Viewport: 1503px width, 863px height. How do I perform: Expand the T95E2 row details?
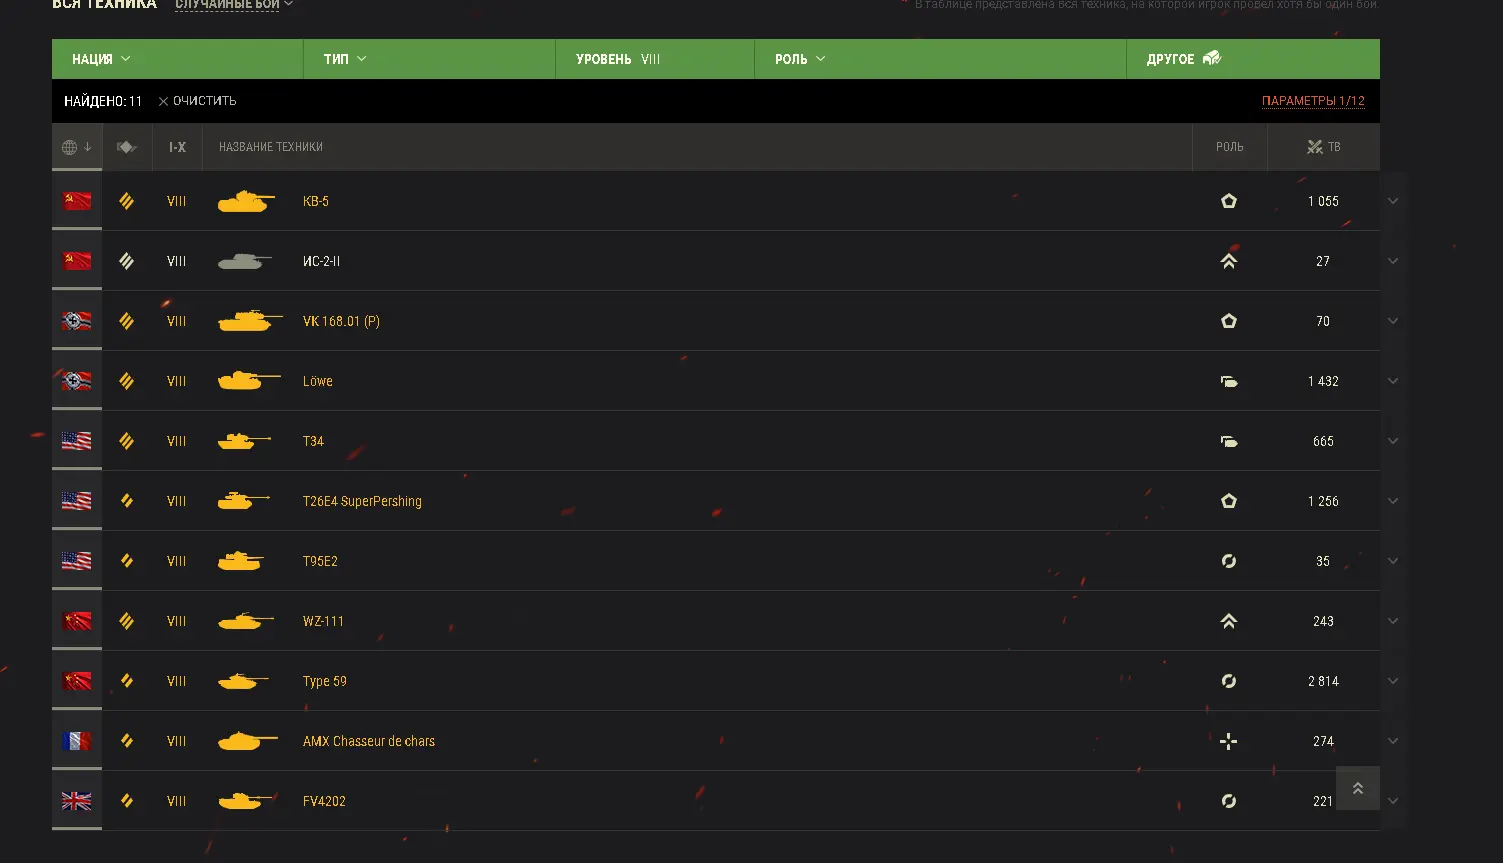coord(1393,561)
